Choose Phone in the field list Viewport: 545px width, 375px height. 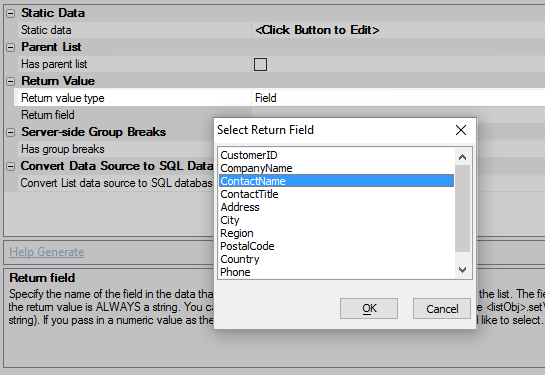tap(336, 272)
